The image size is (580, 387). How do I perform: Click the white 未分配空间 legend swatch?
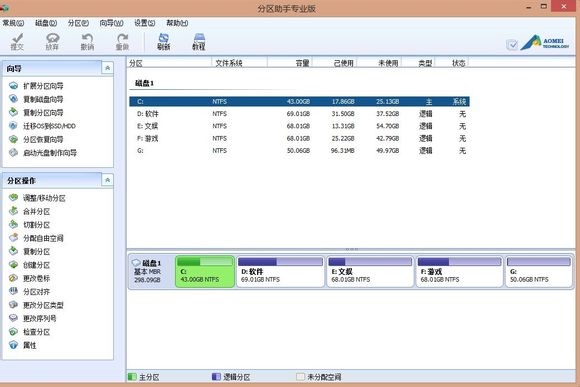coord(300,377)
